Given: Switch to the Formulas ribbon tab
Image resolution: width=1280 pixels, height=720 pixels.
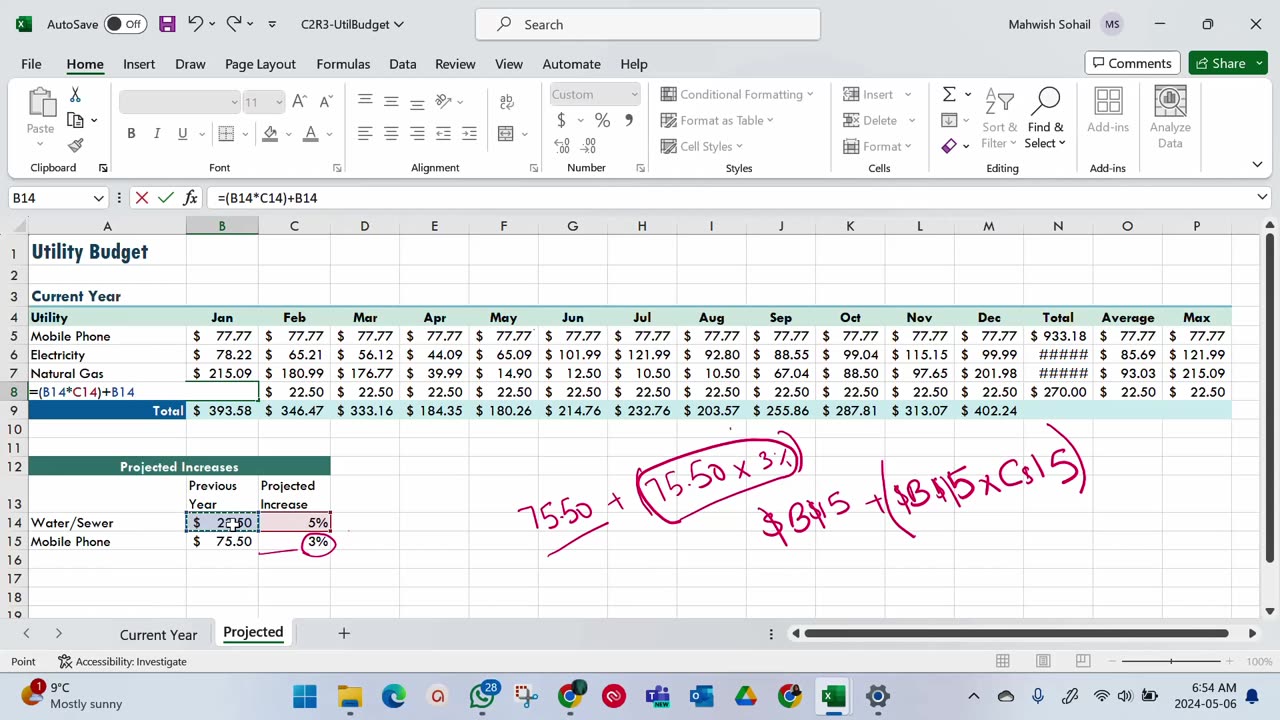Looking at the screenshot, I should pyautogui.click(x=343, y=64).
